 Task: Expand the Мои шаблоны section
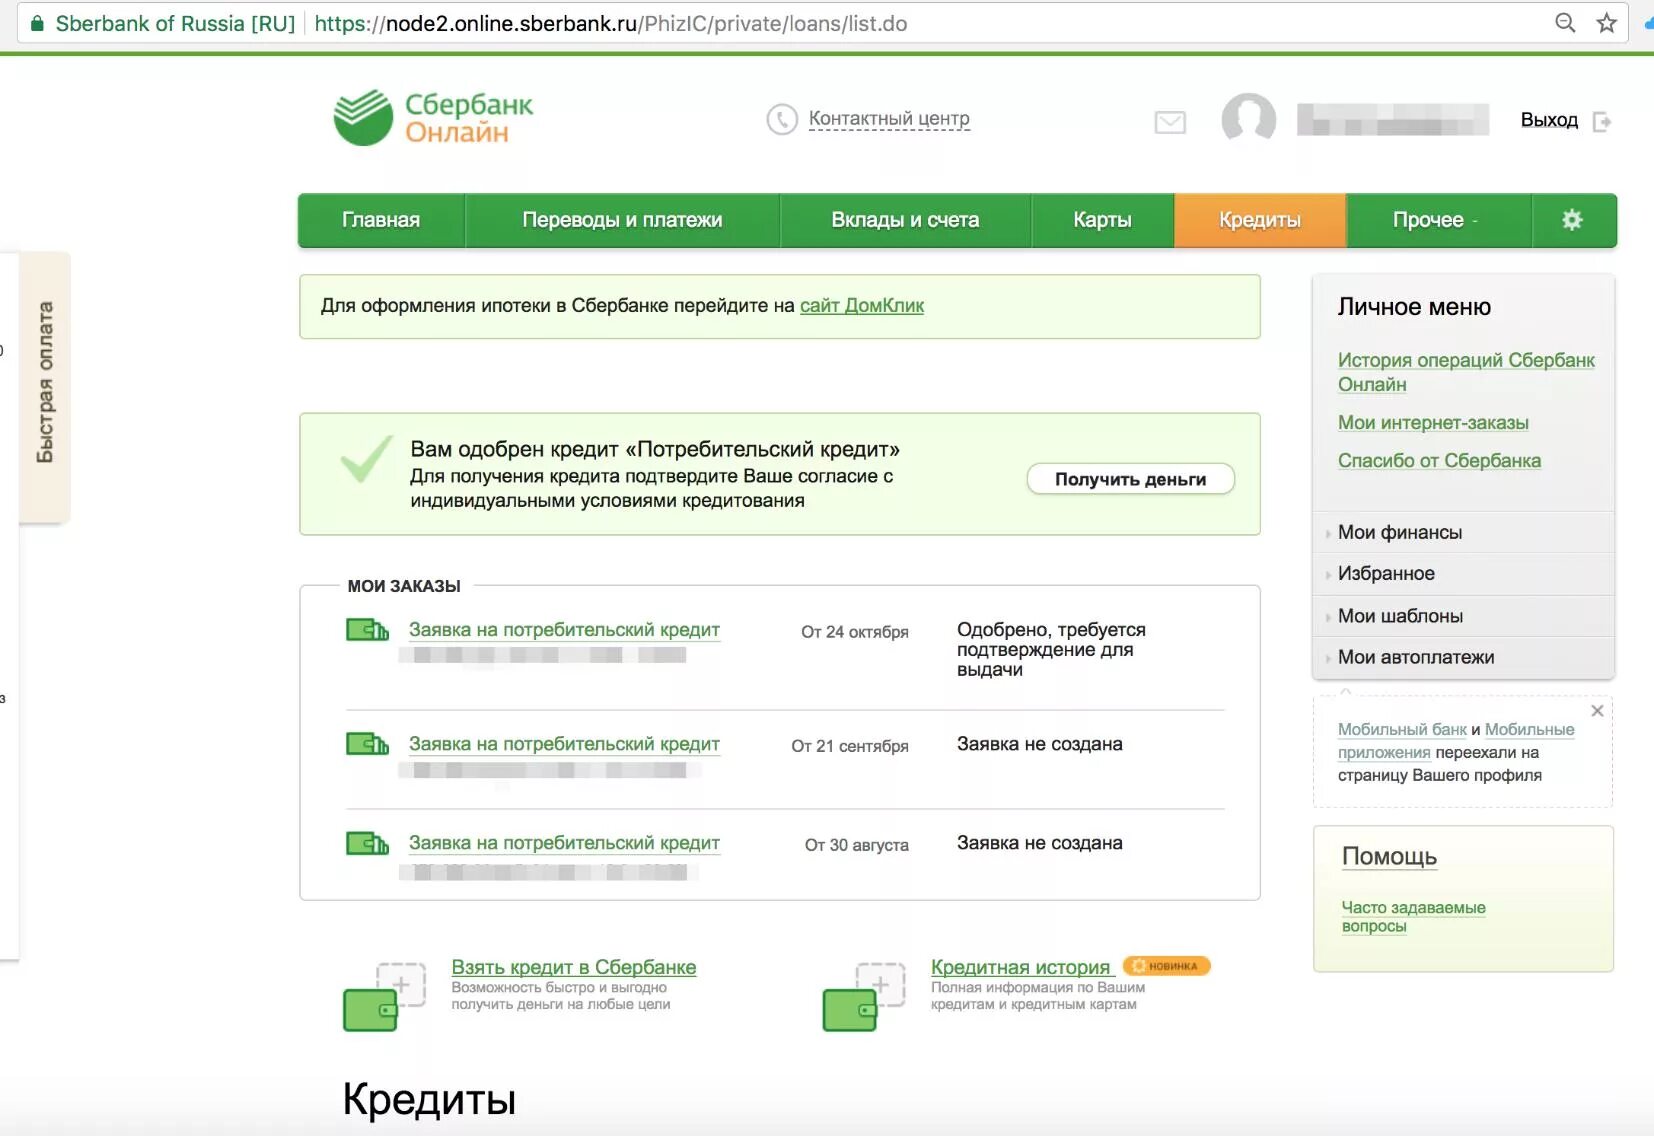(1463, 616)
